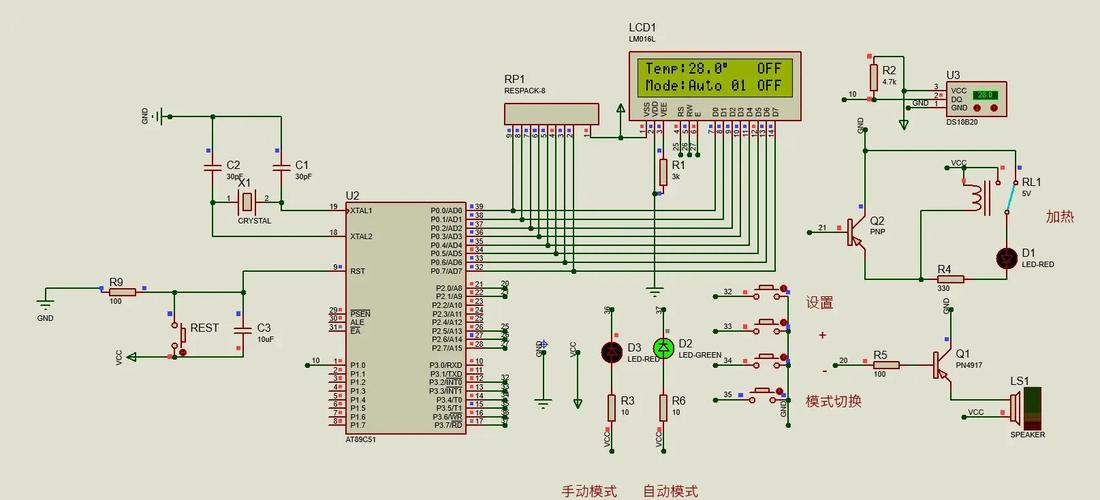Select capacitor C1 30pF
The height and width of the screenshot is (500, 1100).
(281, 168)
